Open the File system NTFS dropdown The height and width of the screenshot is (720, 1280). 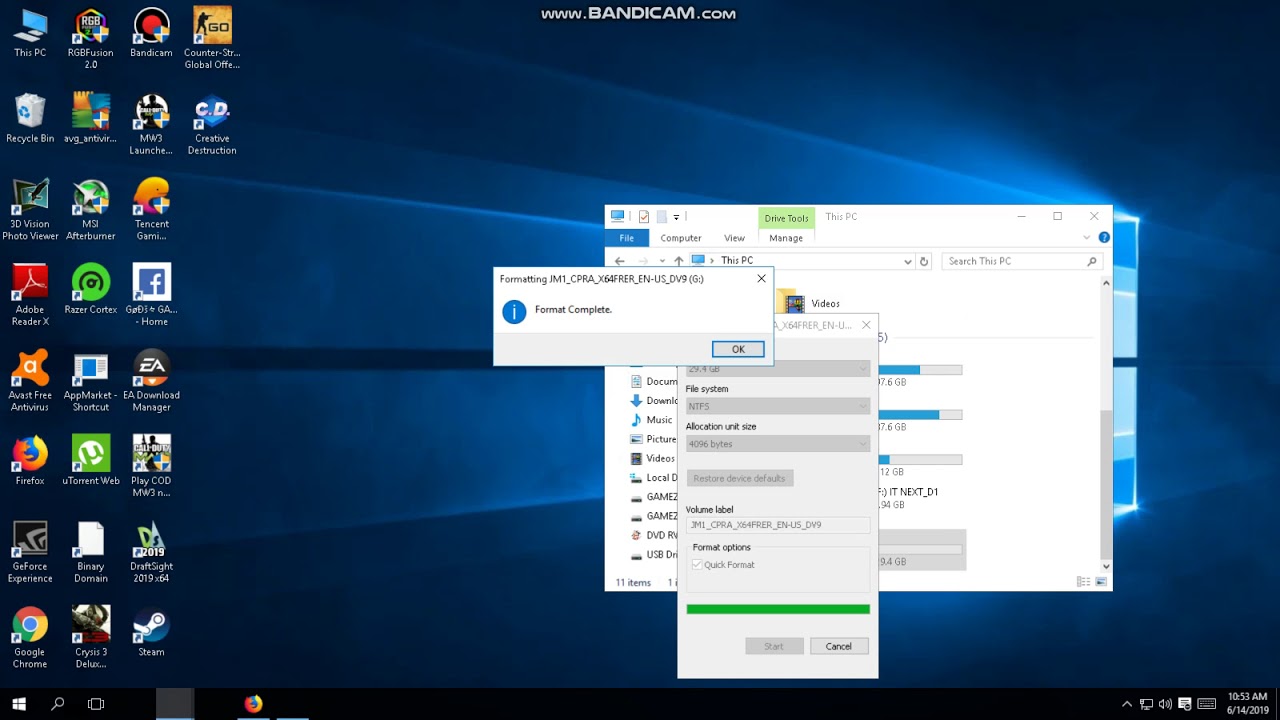click(778, 406)
